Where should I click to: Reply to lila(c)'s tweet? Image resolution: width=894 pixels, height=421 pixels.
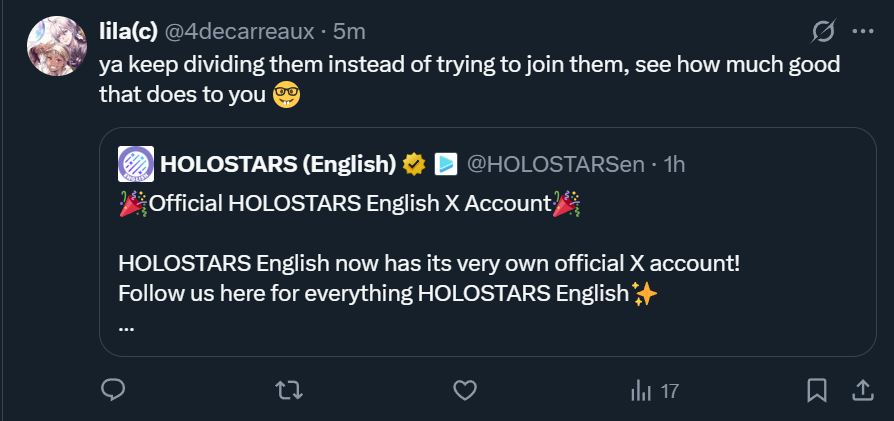coord(114,390)
